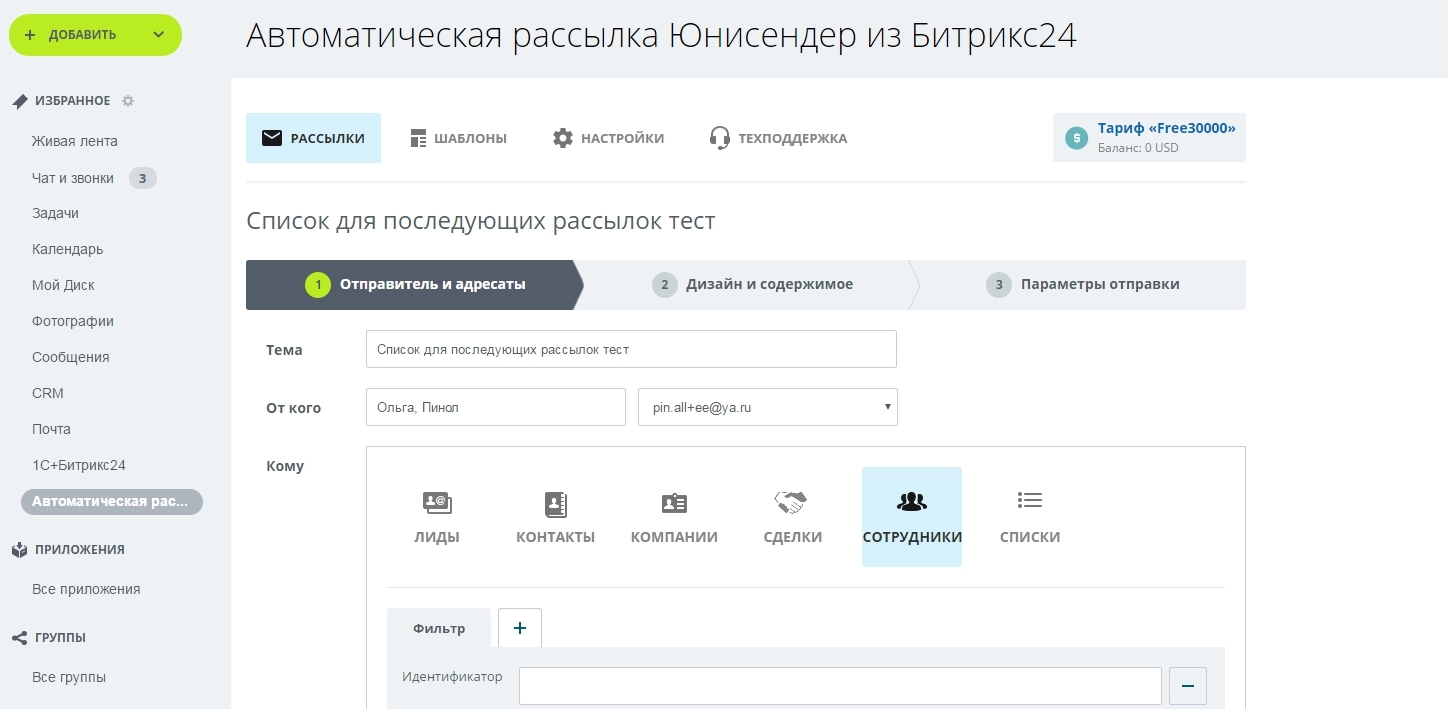Collapse the ГРУППЫ sidebar section
Viewport: 1448px width, 709px height.
(60, 638)
